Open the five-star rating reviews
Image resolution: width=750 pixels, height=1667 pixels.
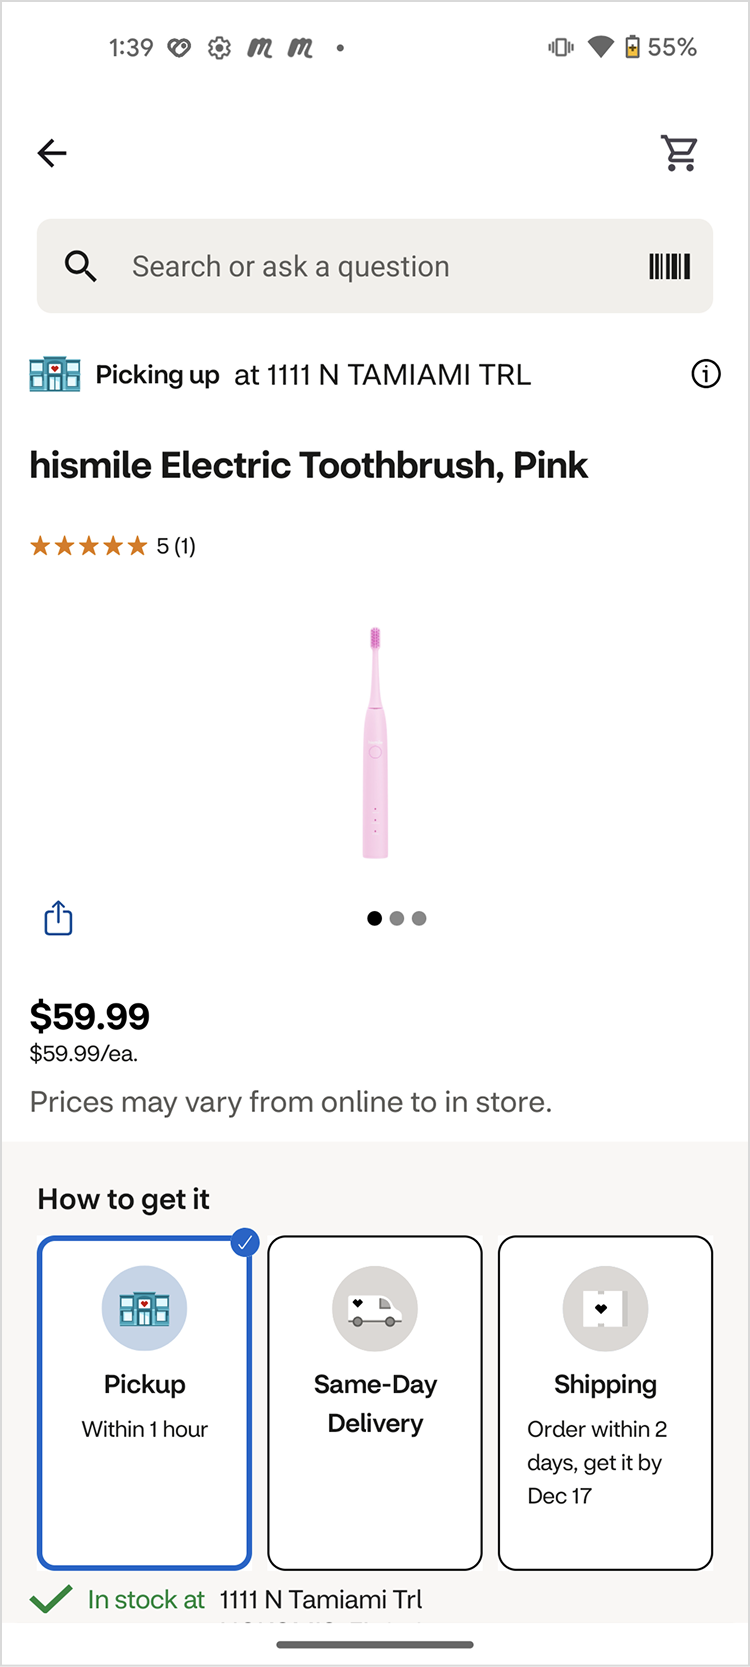[x=112, y=546]
